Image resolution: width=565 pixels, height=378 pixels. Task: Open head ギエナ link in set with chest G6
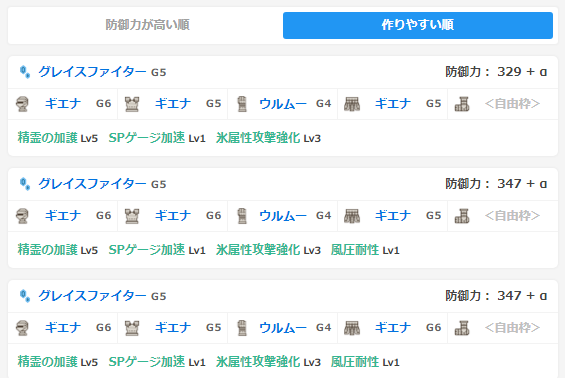tap(63, 216)
